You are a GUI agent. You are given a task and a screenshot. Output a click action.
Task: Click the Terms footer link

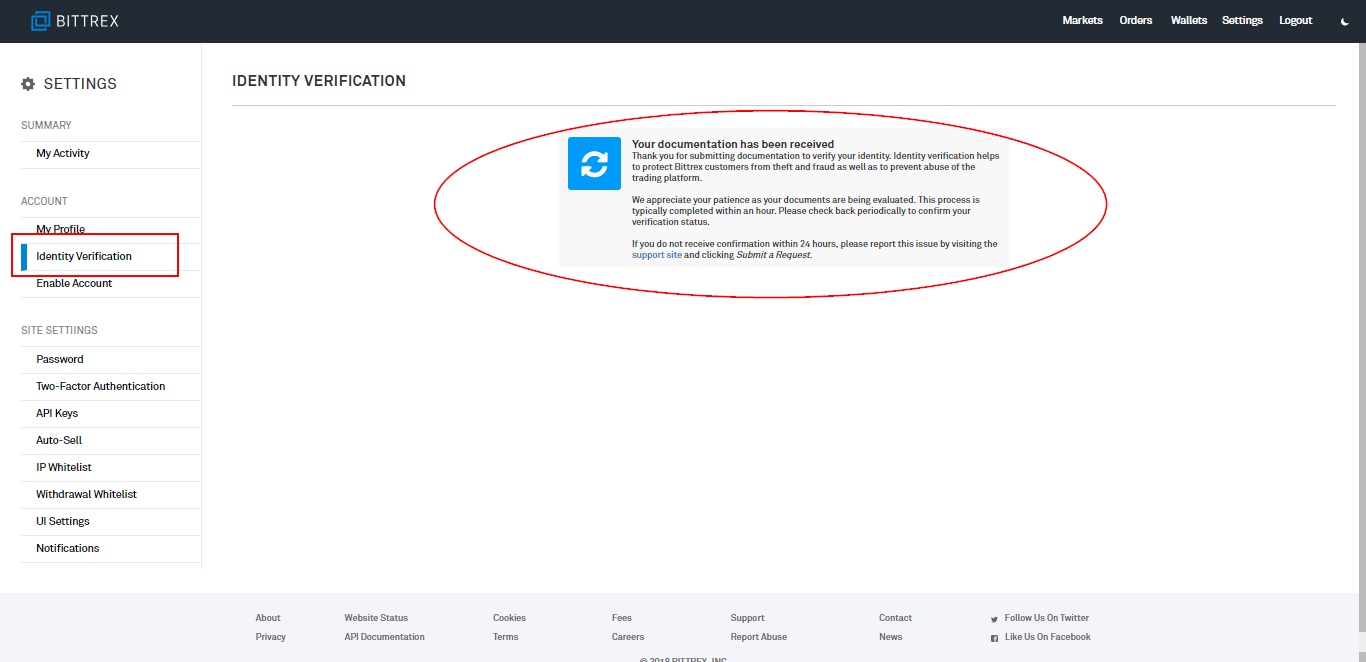click(506, 637)
